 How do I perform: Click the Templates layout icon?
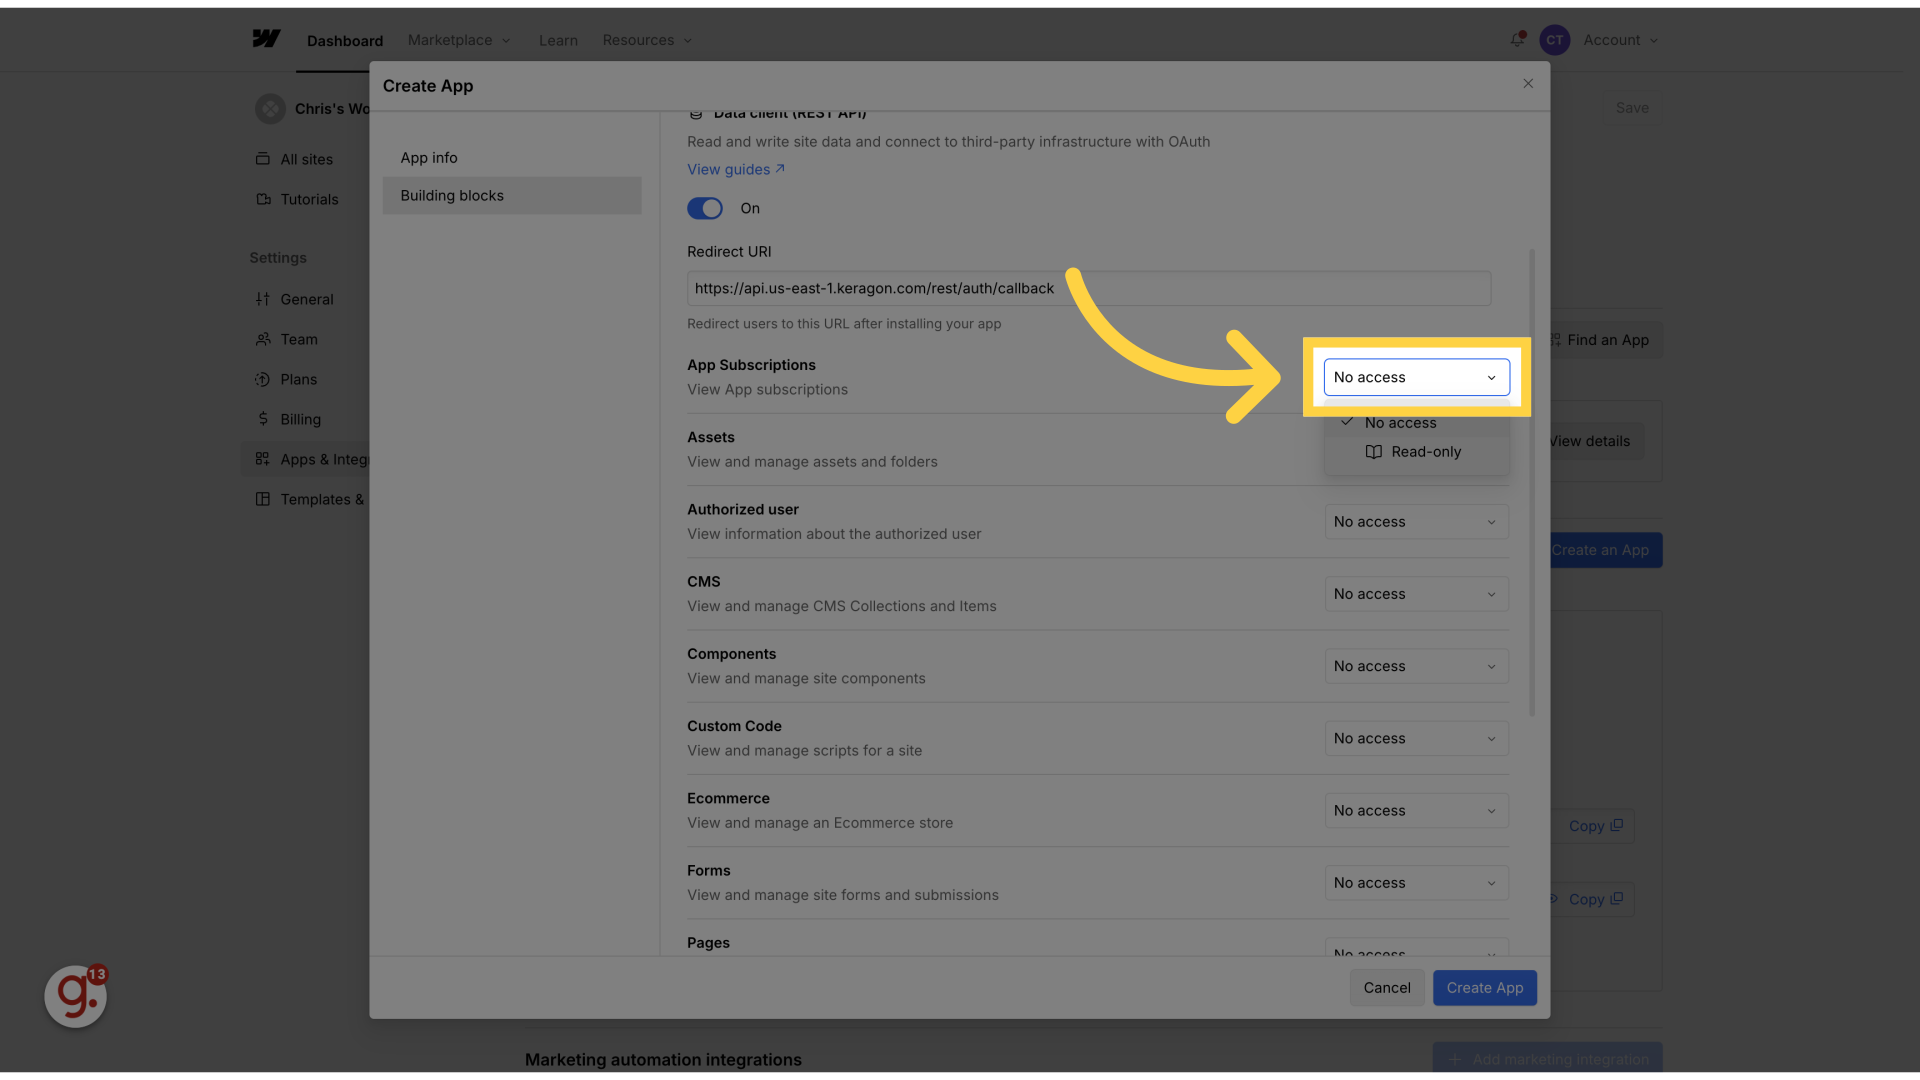(x=263, y=499)
